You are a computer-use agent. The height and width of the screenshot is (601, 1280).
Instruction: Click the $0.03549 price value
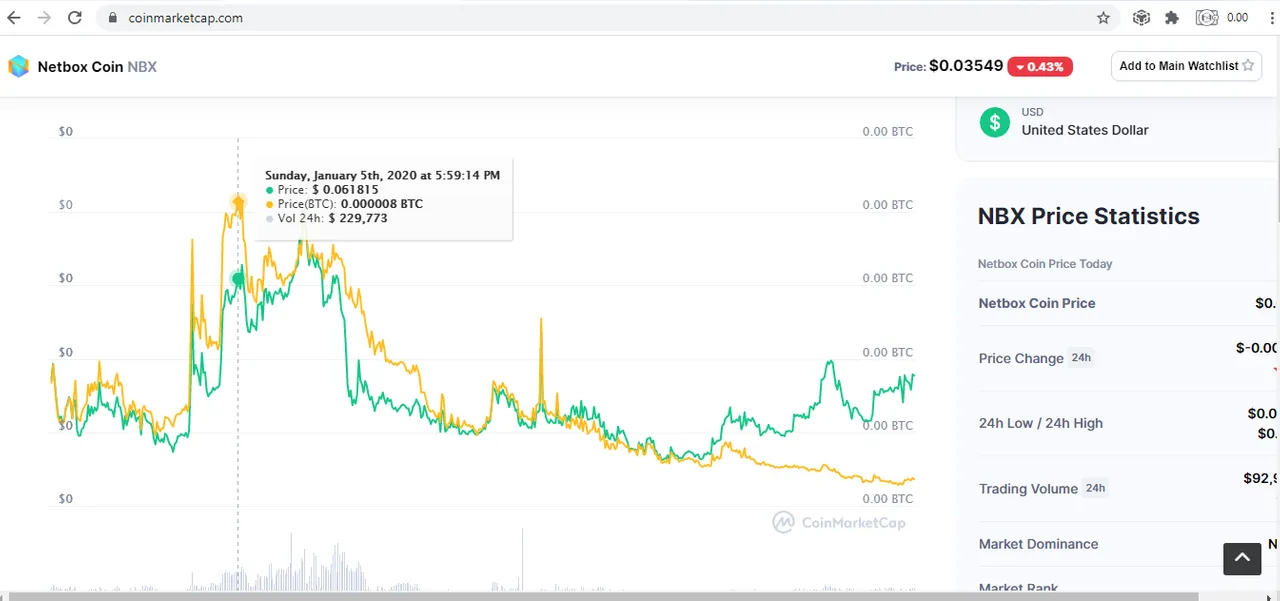pos(966,66)
